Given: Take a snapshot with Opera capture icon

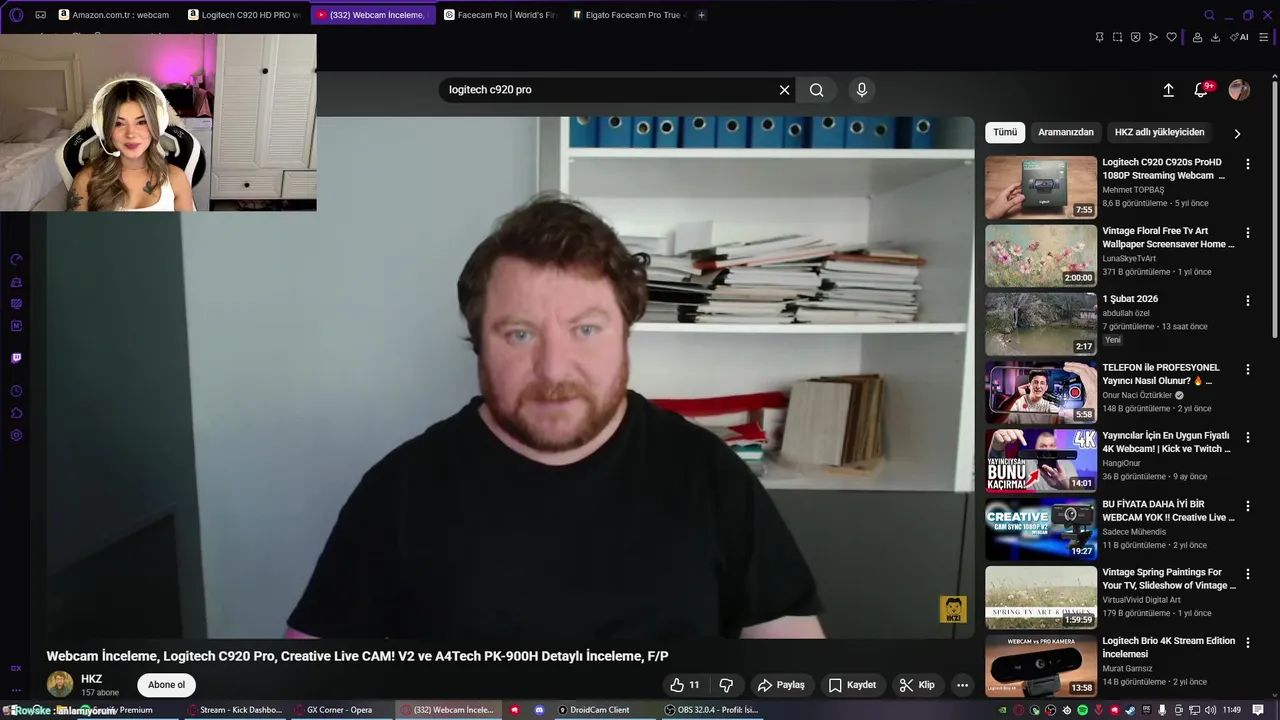Looking at the screenshot, I should [x=1117, y=37].
